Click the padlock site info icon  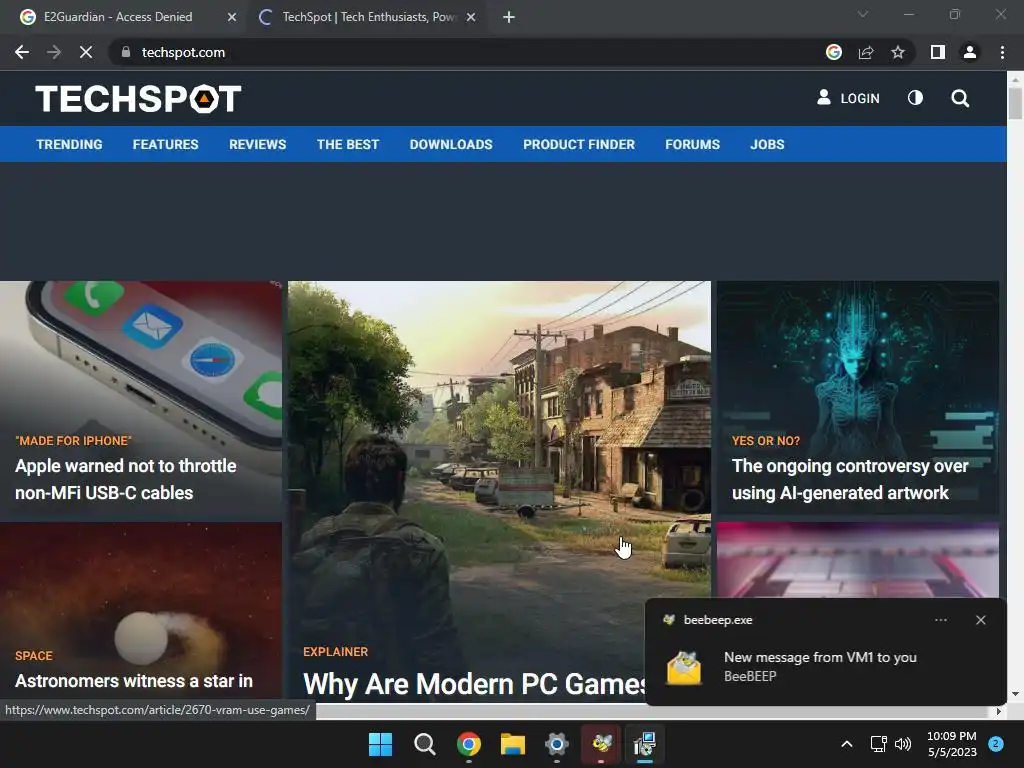click(126, 52)
